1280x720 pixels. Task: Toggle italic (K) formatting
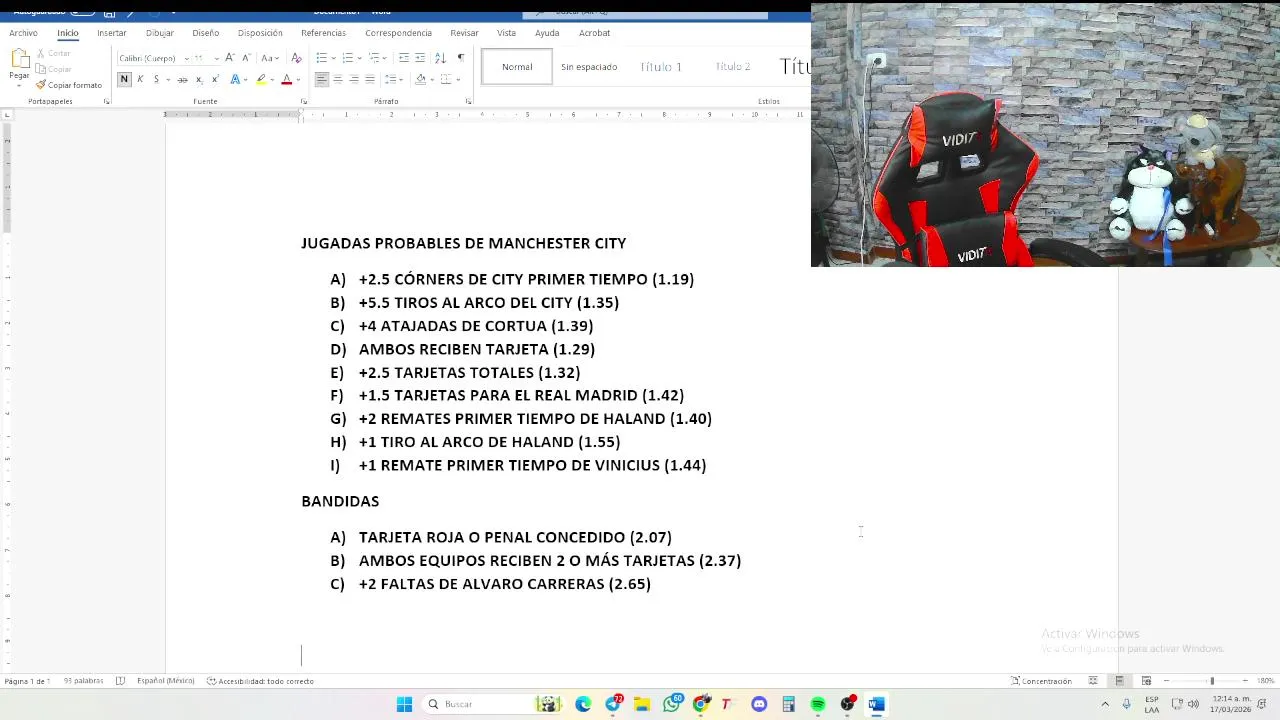click(x=140, y=79)
